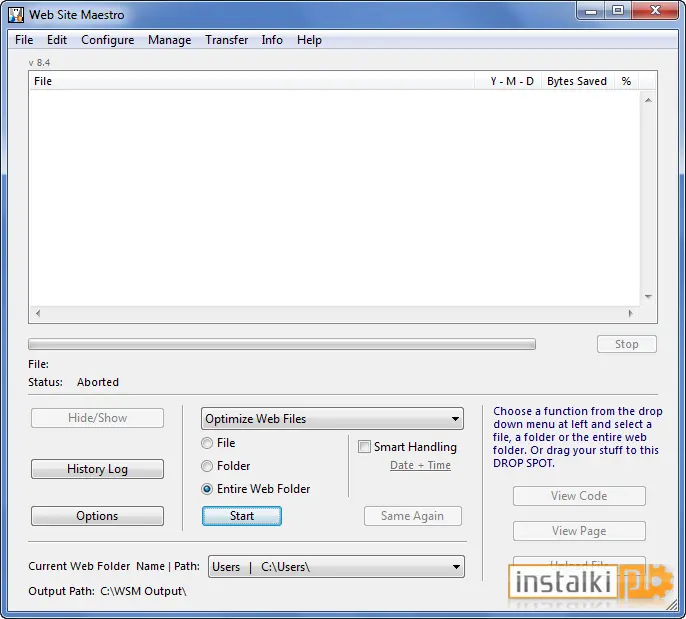Click the Bytes Saved column header
The image size is (686, 619).
coord(577,81)
